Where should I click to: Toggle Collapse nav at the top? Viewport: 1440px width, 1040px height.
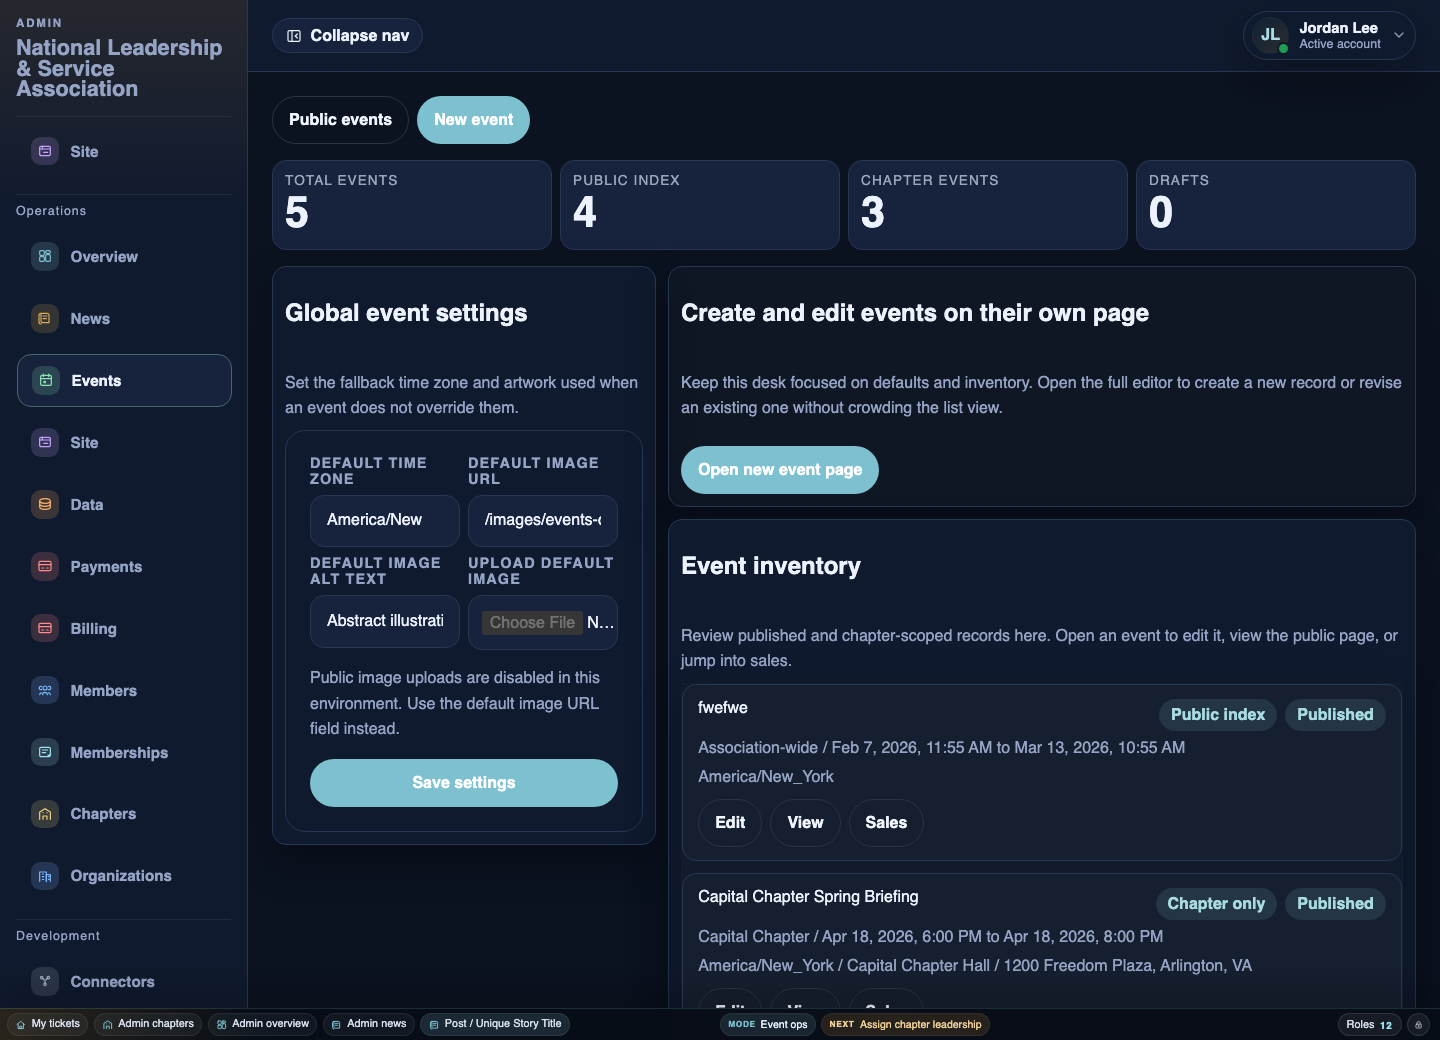pos(347,35)
